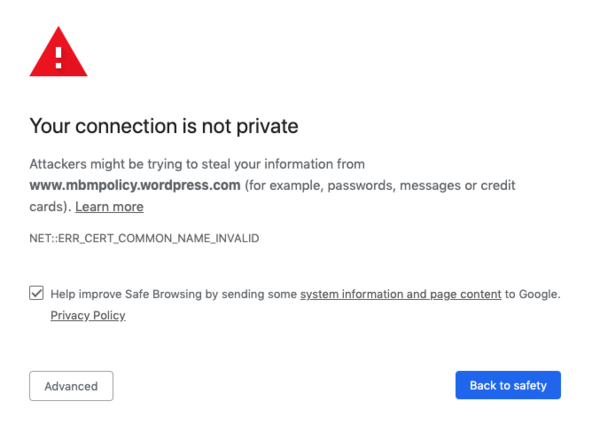This screenshot has width=600, height=425.
Task: Click the red warning triangle icon
Action: [59, 52]
